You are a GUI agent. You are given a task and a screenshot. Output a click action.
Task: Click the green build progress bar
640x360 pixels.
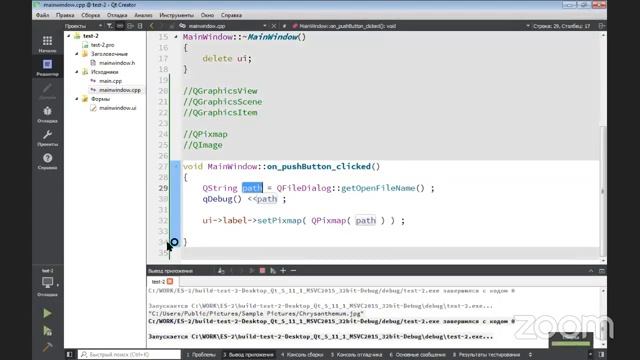[571, 343]
